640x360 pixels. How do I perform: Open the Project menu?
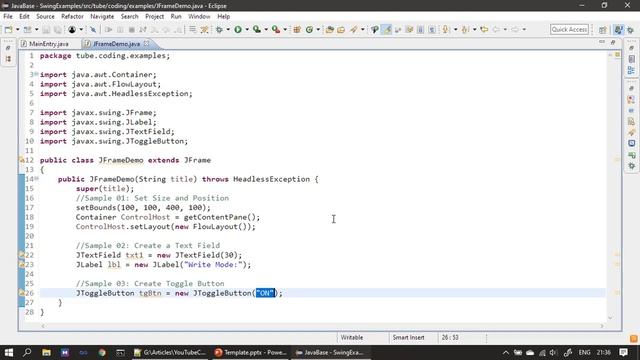tap(154, 16)
